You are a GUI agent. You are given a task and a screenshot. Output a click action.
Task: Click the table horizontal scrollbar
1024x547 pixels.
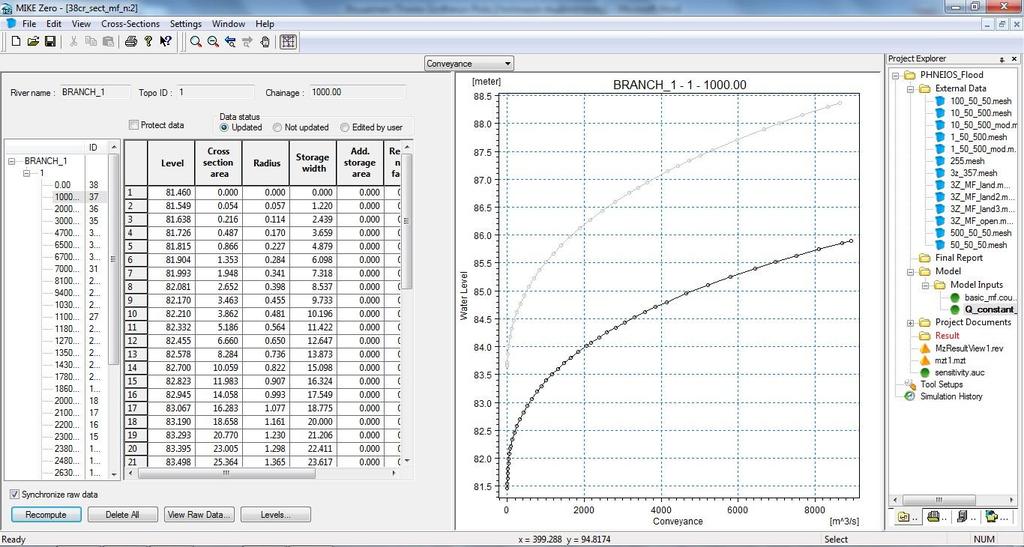coord(264,474)
